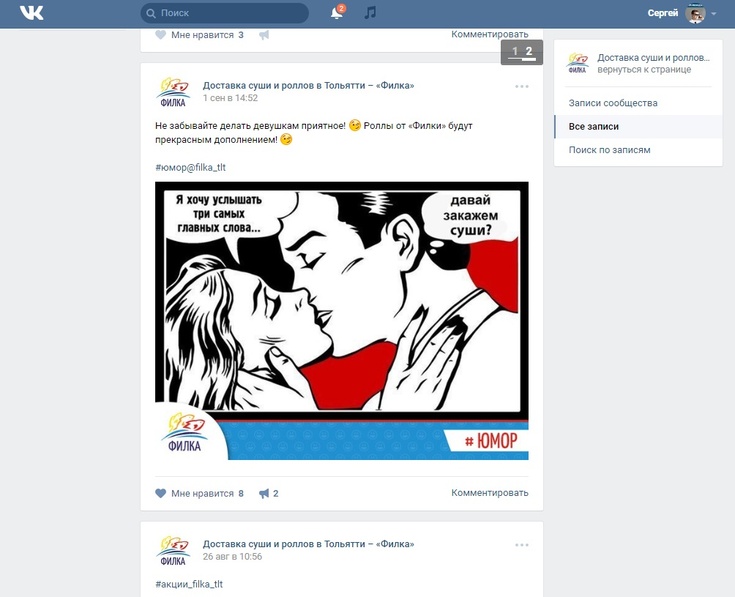
Task: Repost the humor post with 2 shares
Action: (x=269, y=493)
